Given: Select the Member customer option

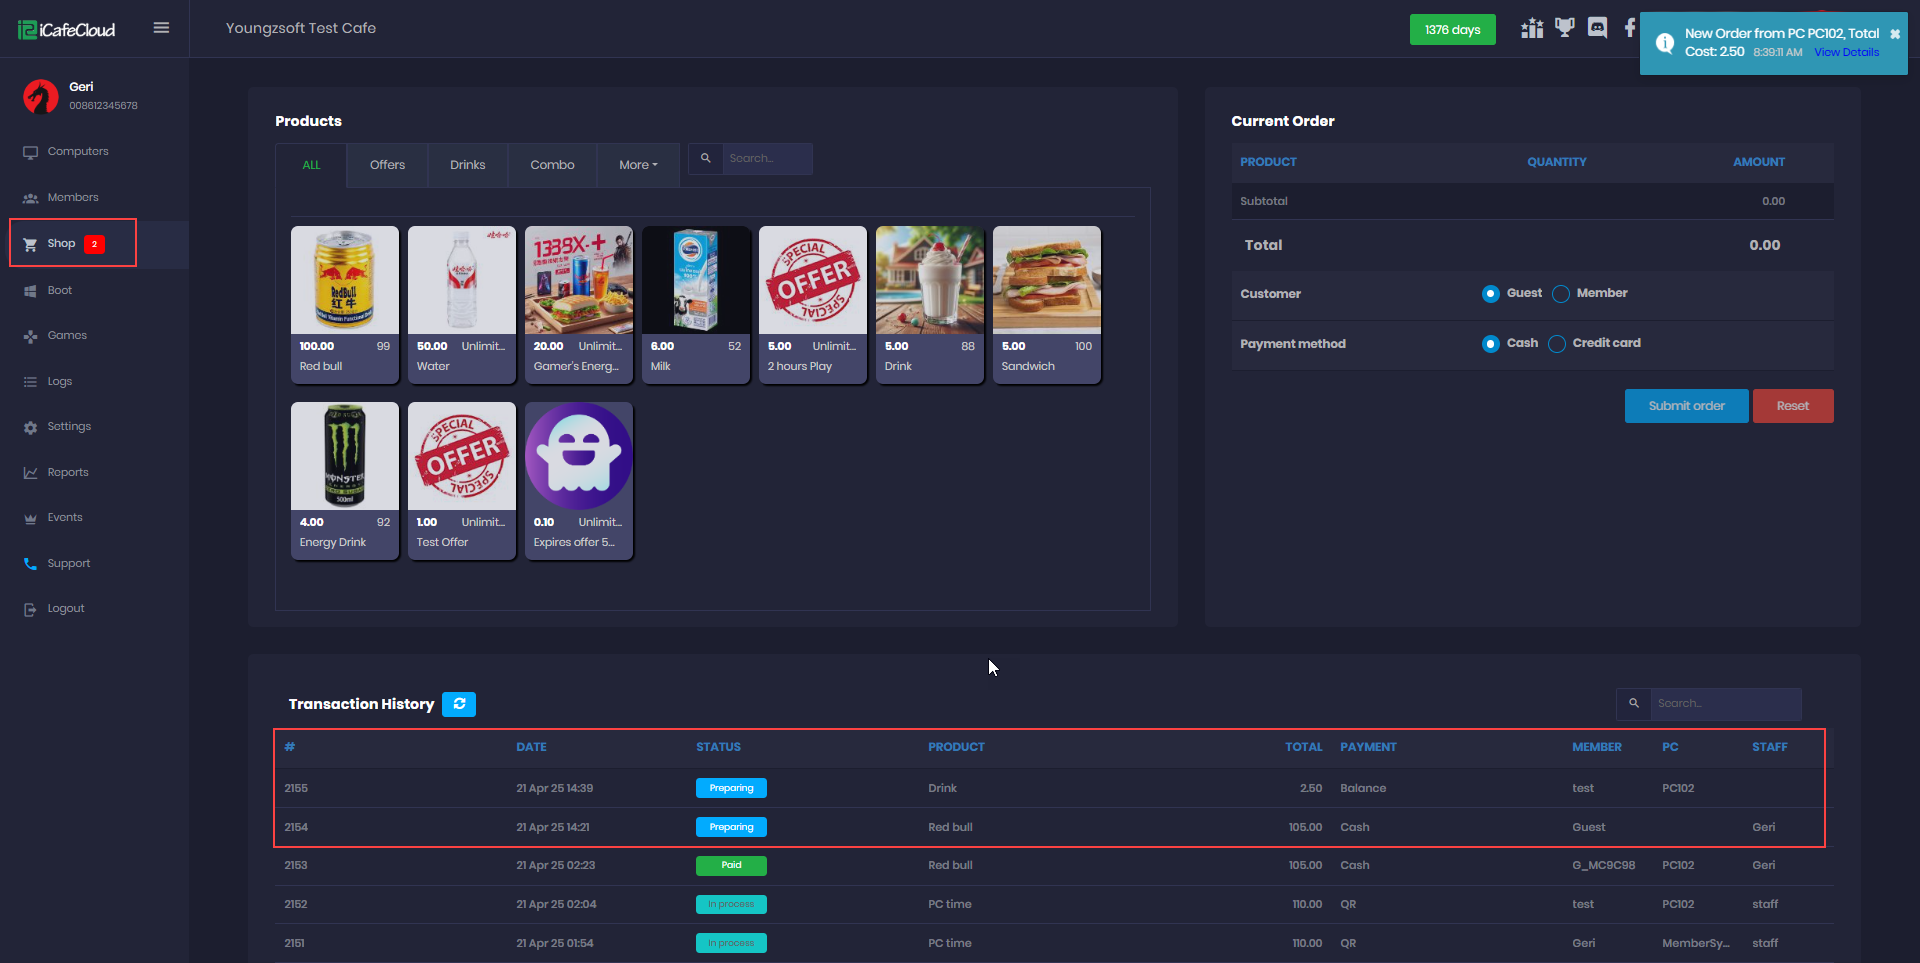Looking at the screenshot, I should click(1561, 294).
